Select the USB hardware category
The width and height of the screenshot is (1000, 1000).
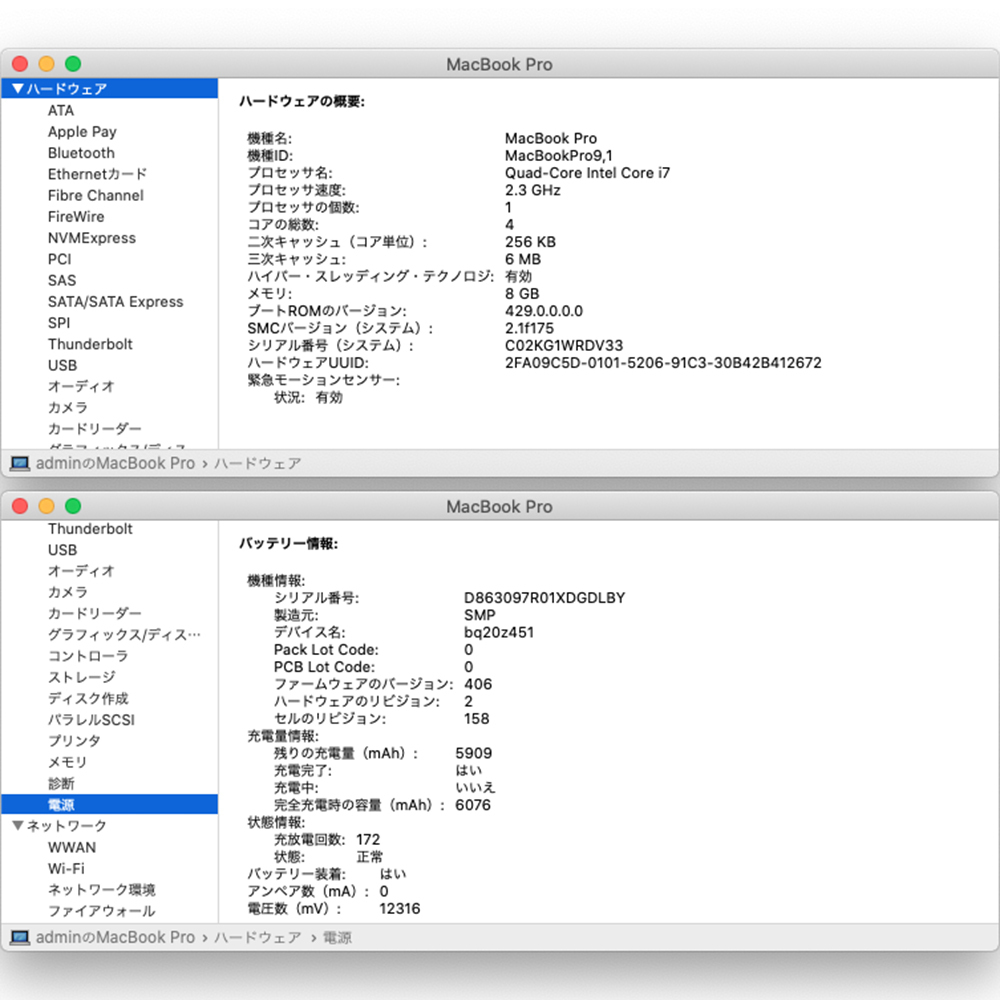click(63, 365)
